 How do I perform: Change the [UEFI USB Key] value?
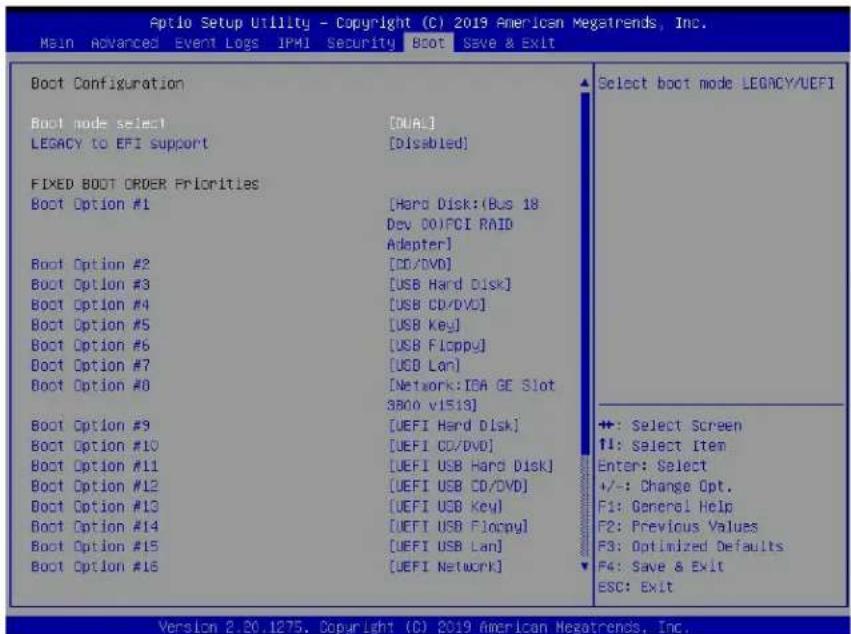coord(446,506)
